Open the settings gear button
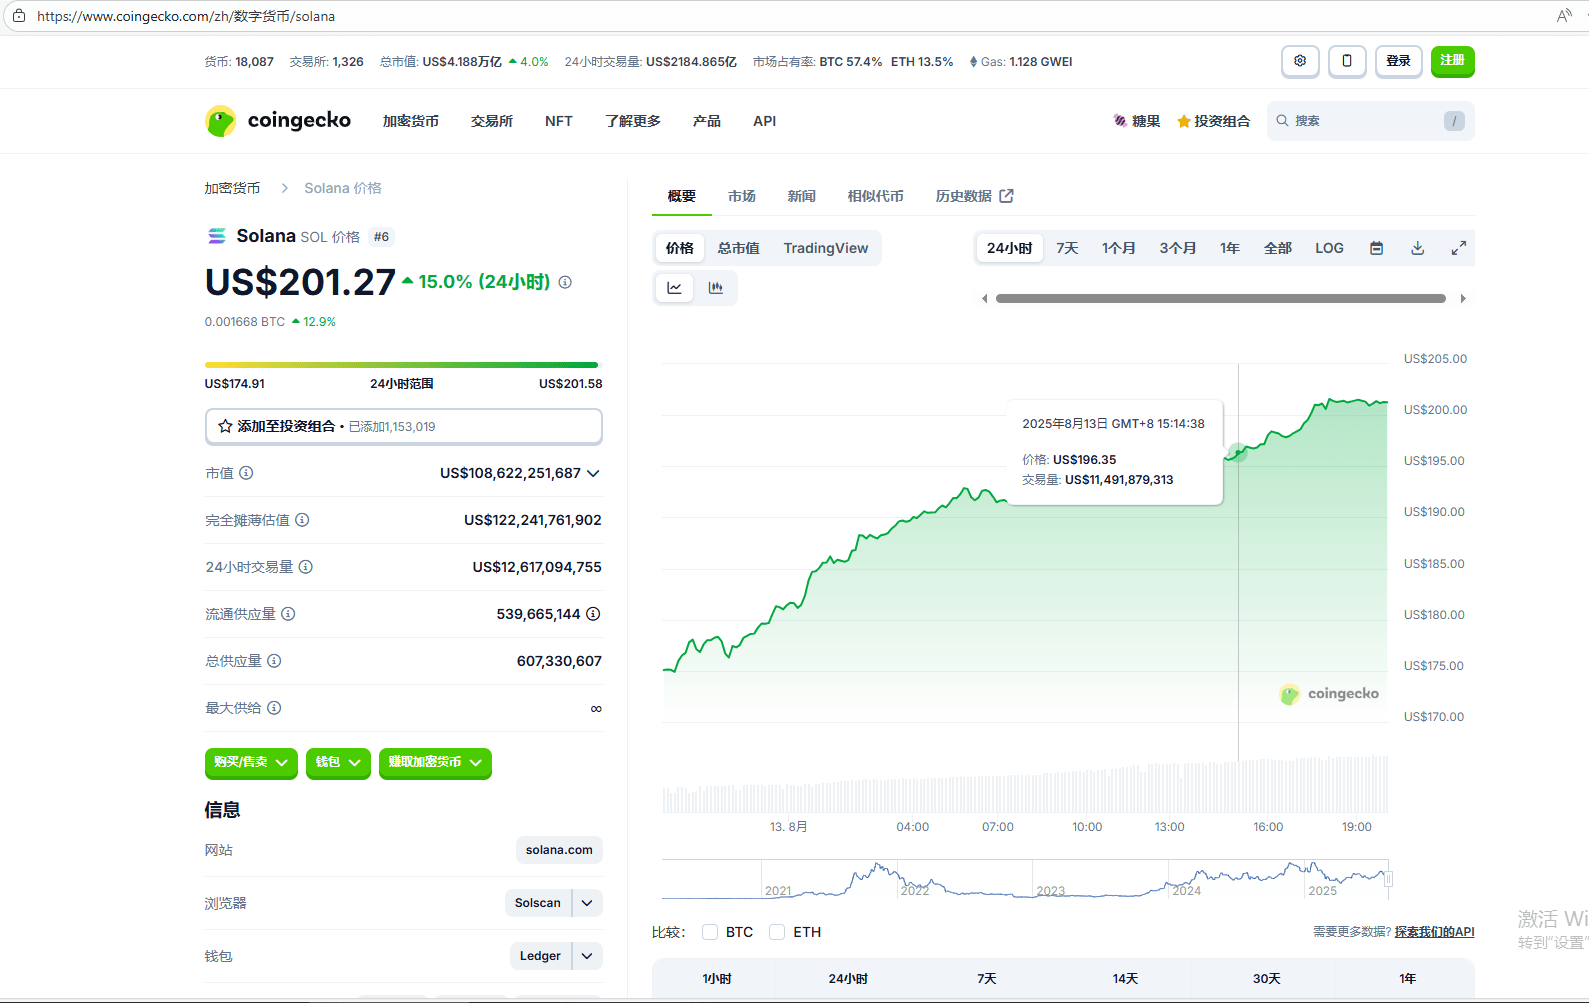This screenshot has height=1003, width=1589. pyautogui.click(x=1300, y=61)
